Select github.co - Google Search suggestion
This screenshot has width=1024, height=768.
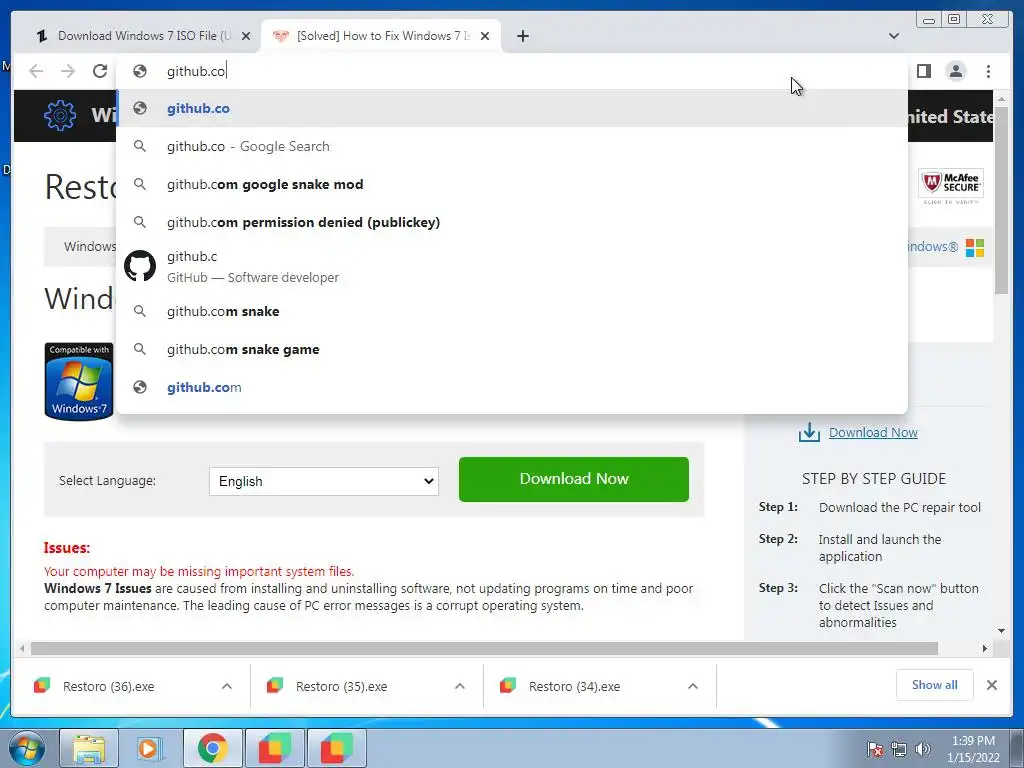point(511,146)
